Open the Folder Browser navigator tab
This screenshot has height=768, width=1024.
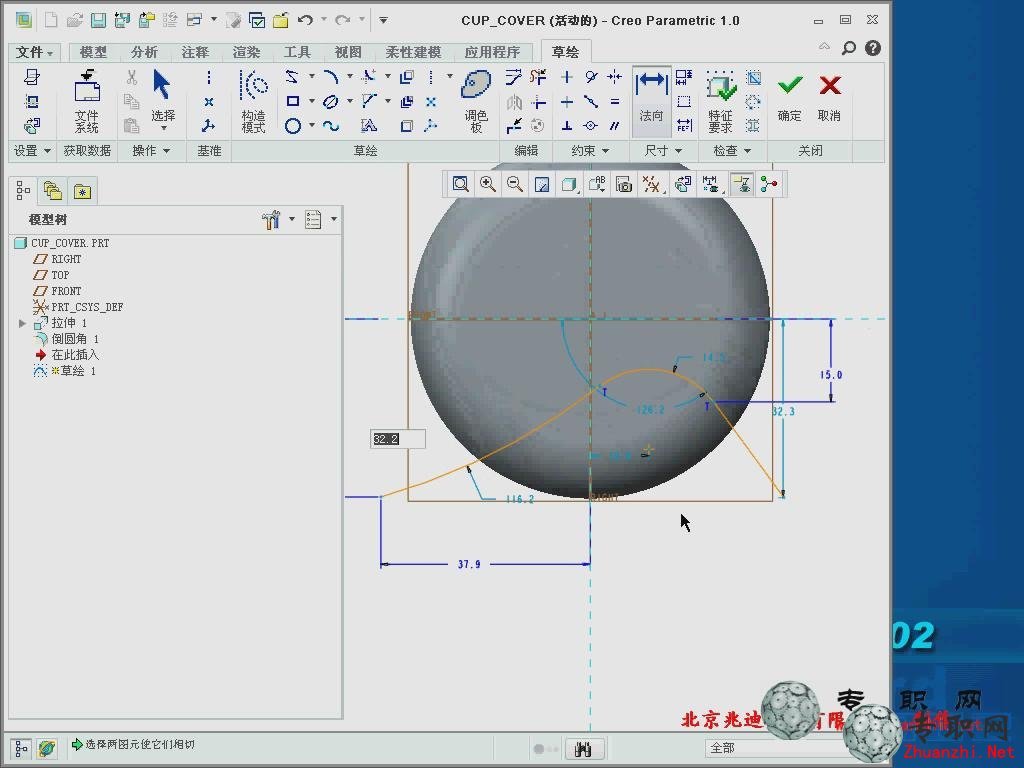(x=52, y=191)
